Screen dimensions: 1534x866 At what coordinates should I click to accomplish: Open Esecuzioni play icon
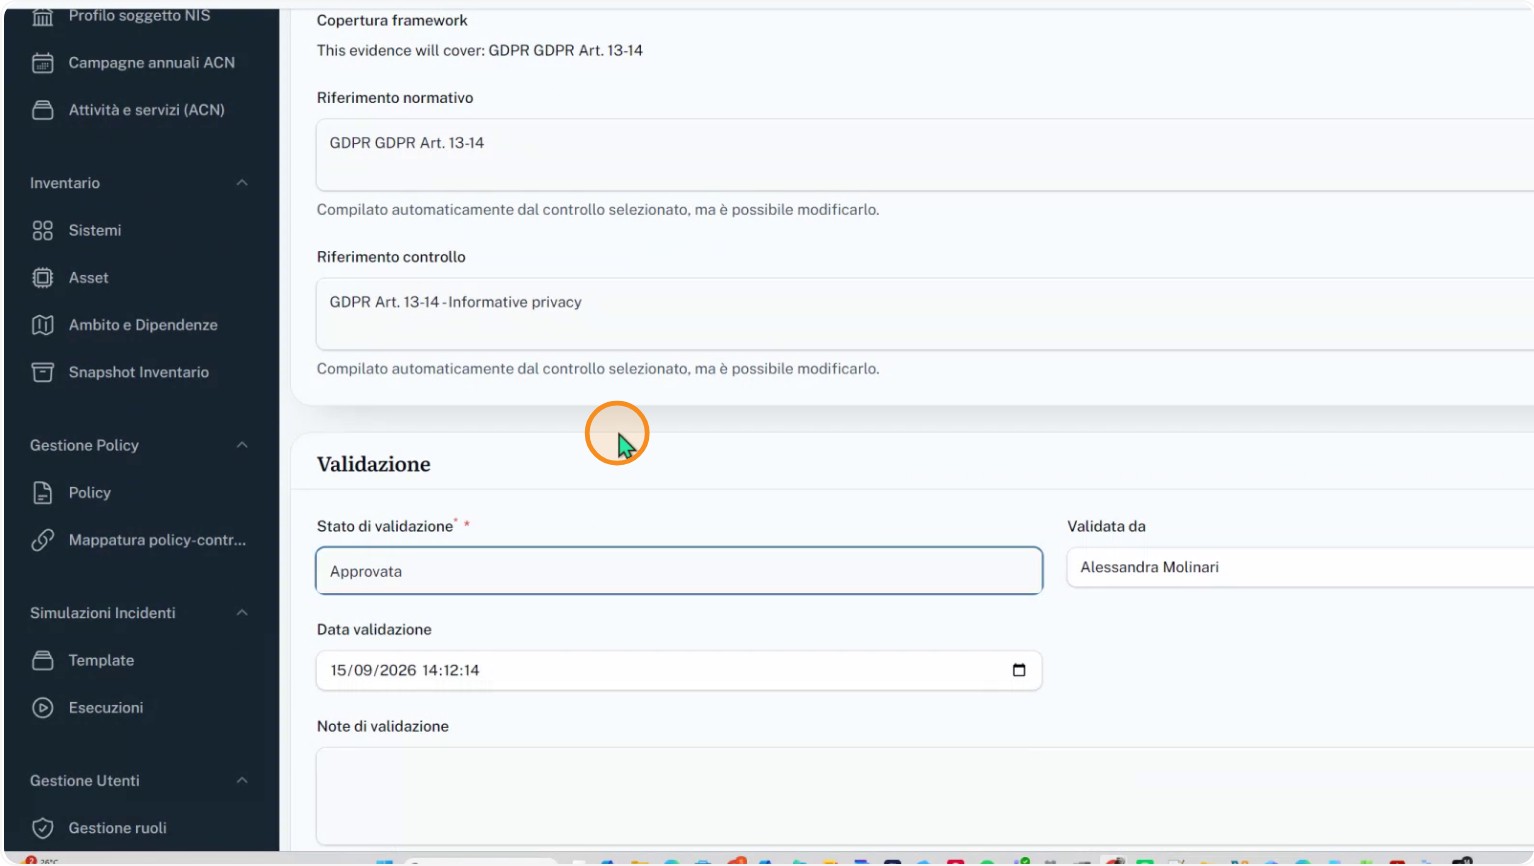point(42,708)
